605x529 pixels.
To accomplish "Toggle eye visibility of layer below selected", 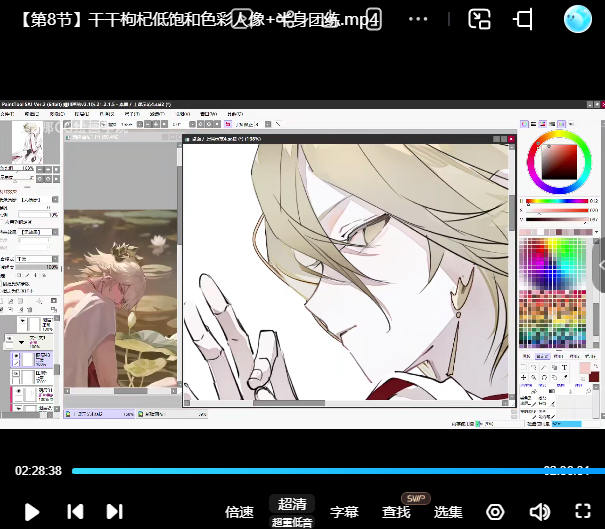I will click(x=16, y=374).
